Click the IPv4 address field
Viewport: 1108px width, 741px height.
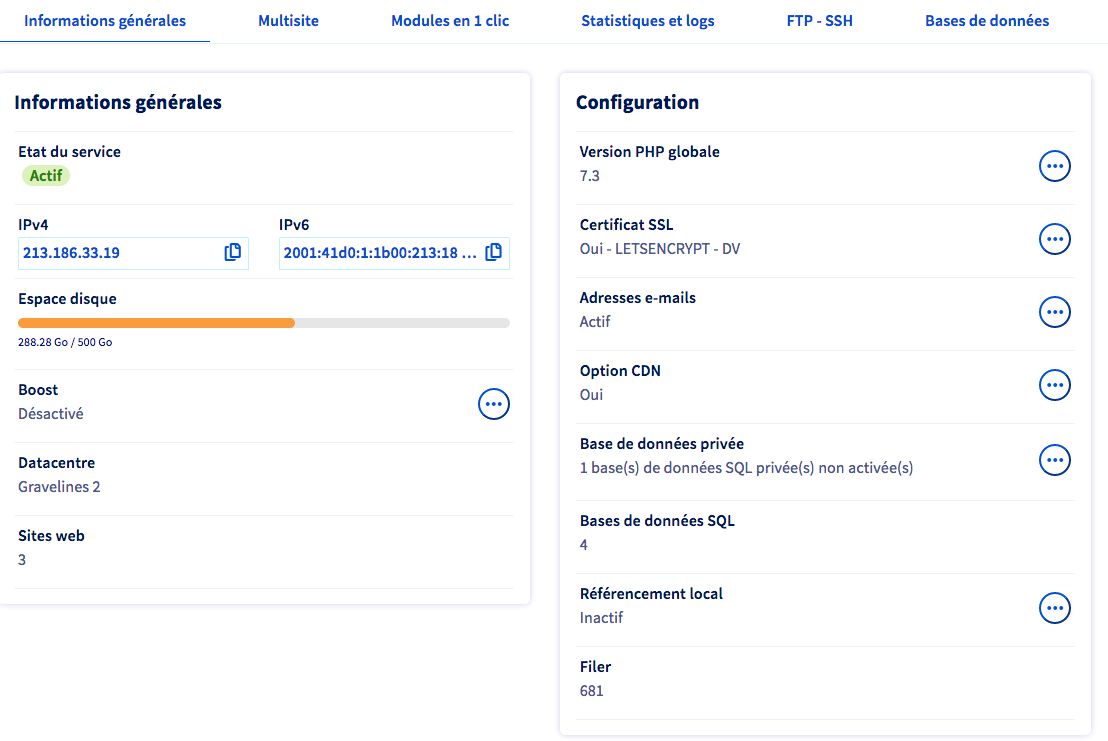tap(118, 253)
